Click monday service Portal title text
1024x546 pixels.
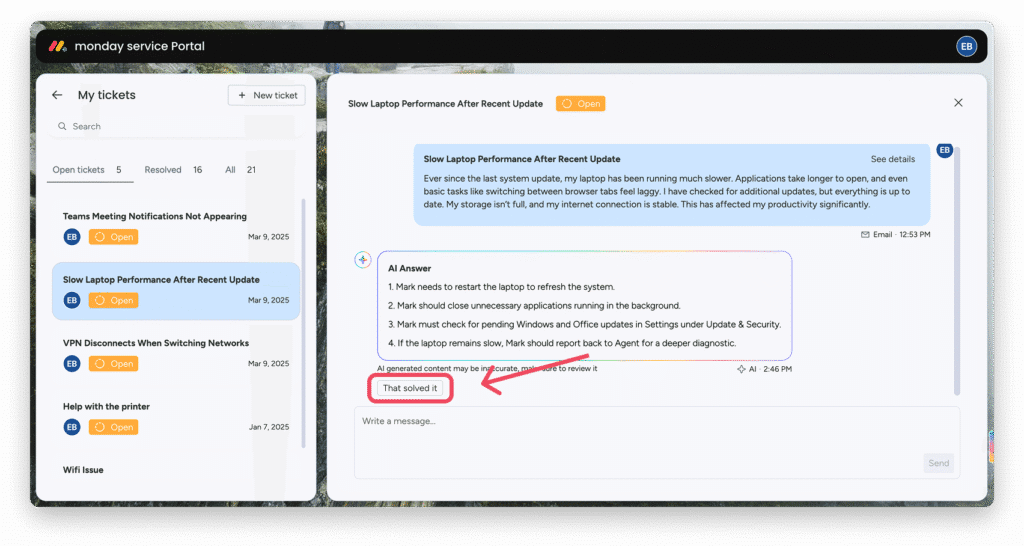point(140,46)
